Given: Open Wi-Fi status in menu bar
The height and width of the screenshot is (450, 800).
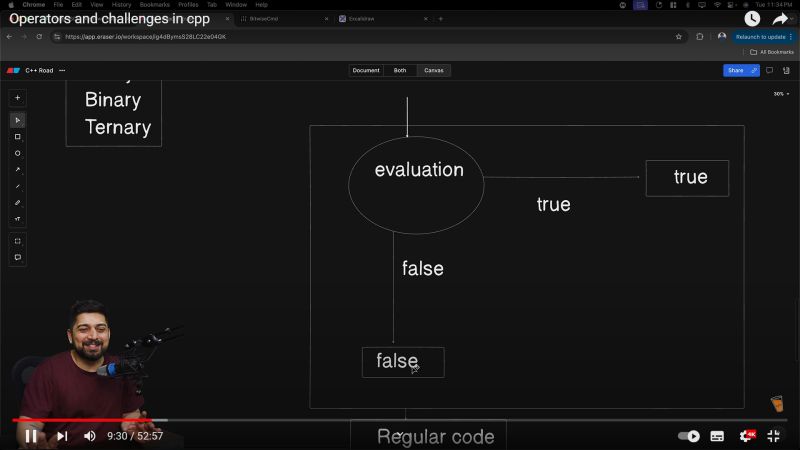Looking at the screenshot, I should [x=717, y=5].
